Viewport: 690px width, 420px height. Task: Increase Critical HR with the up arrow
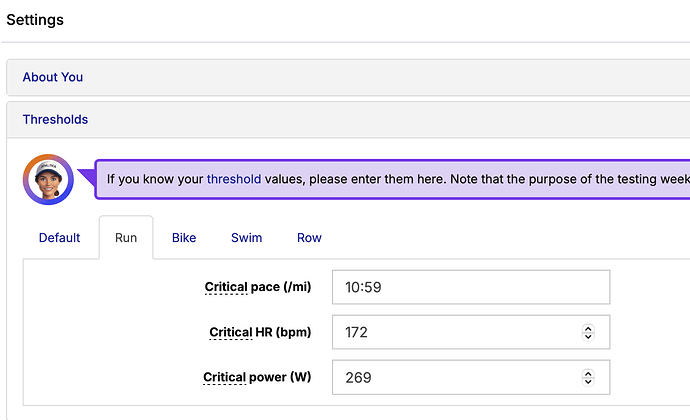pos(588,328)
